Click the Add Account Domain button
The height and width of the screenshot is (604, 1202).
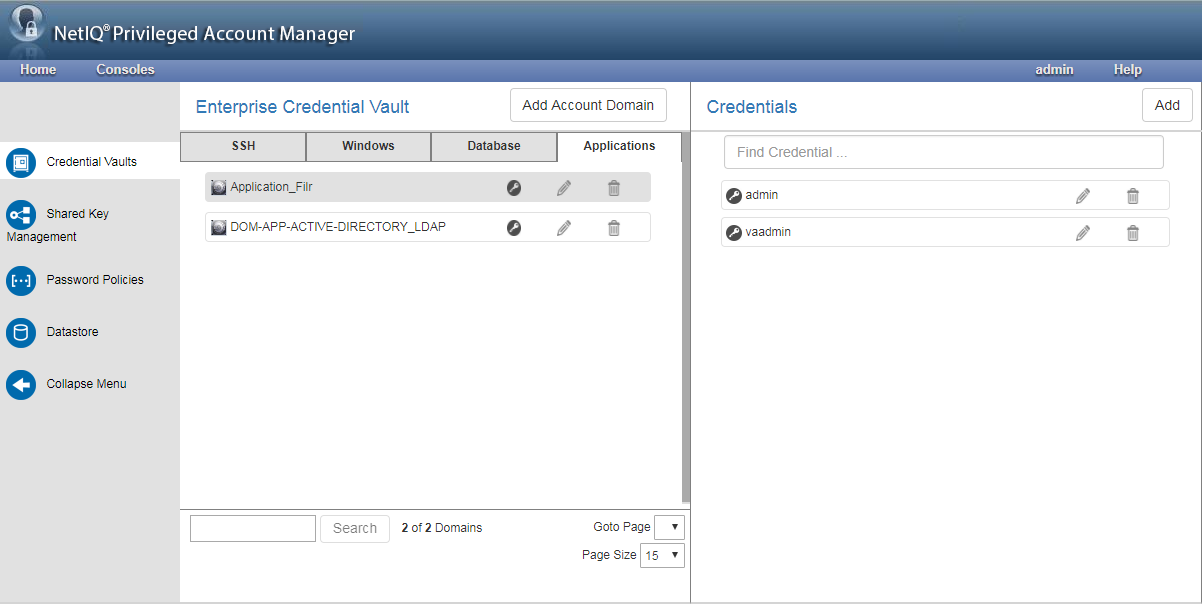588,105
